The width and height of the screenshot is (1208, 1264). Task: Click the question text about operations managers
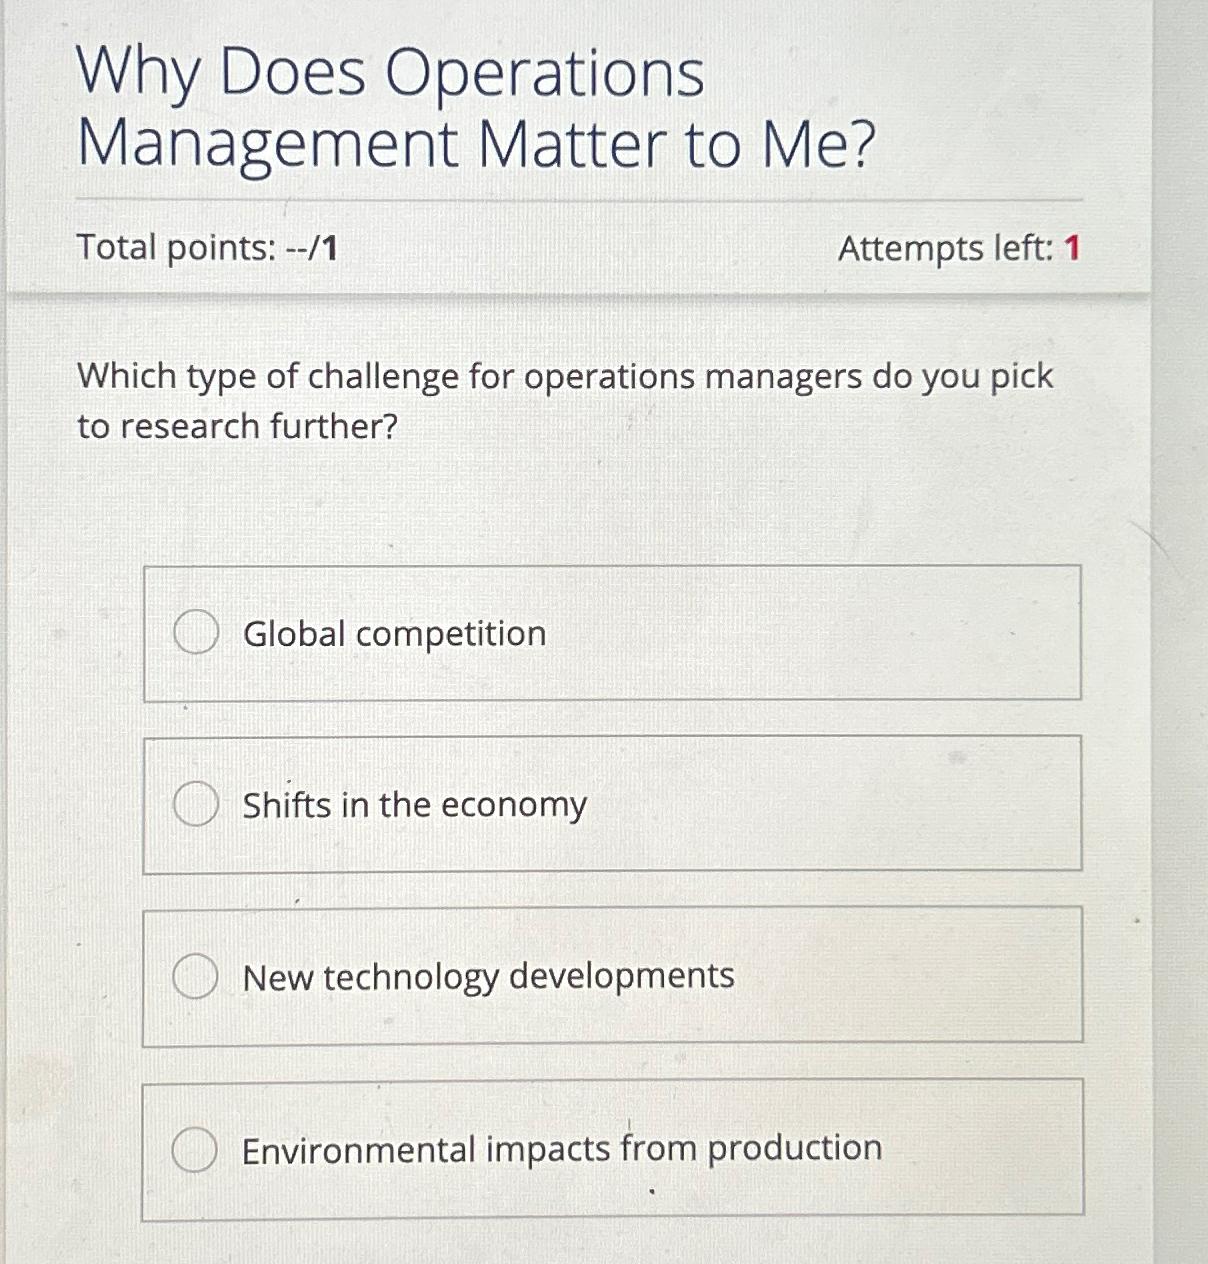coord(567,401)
